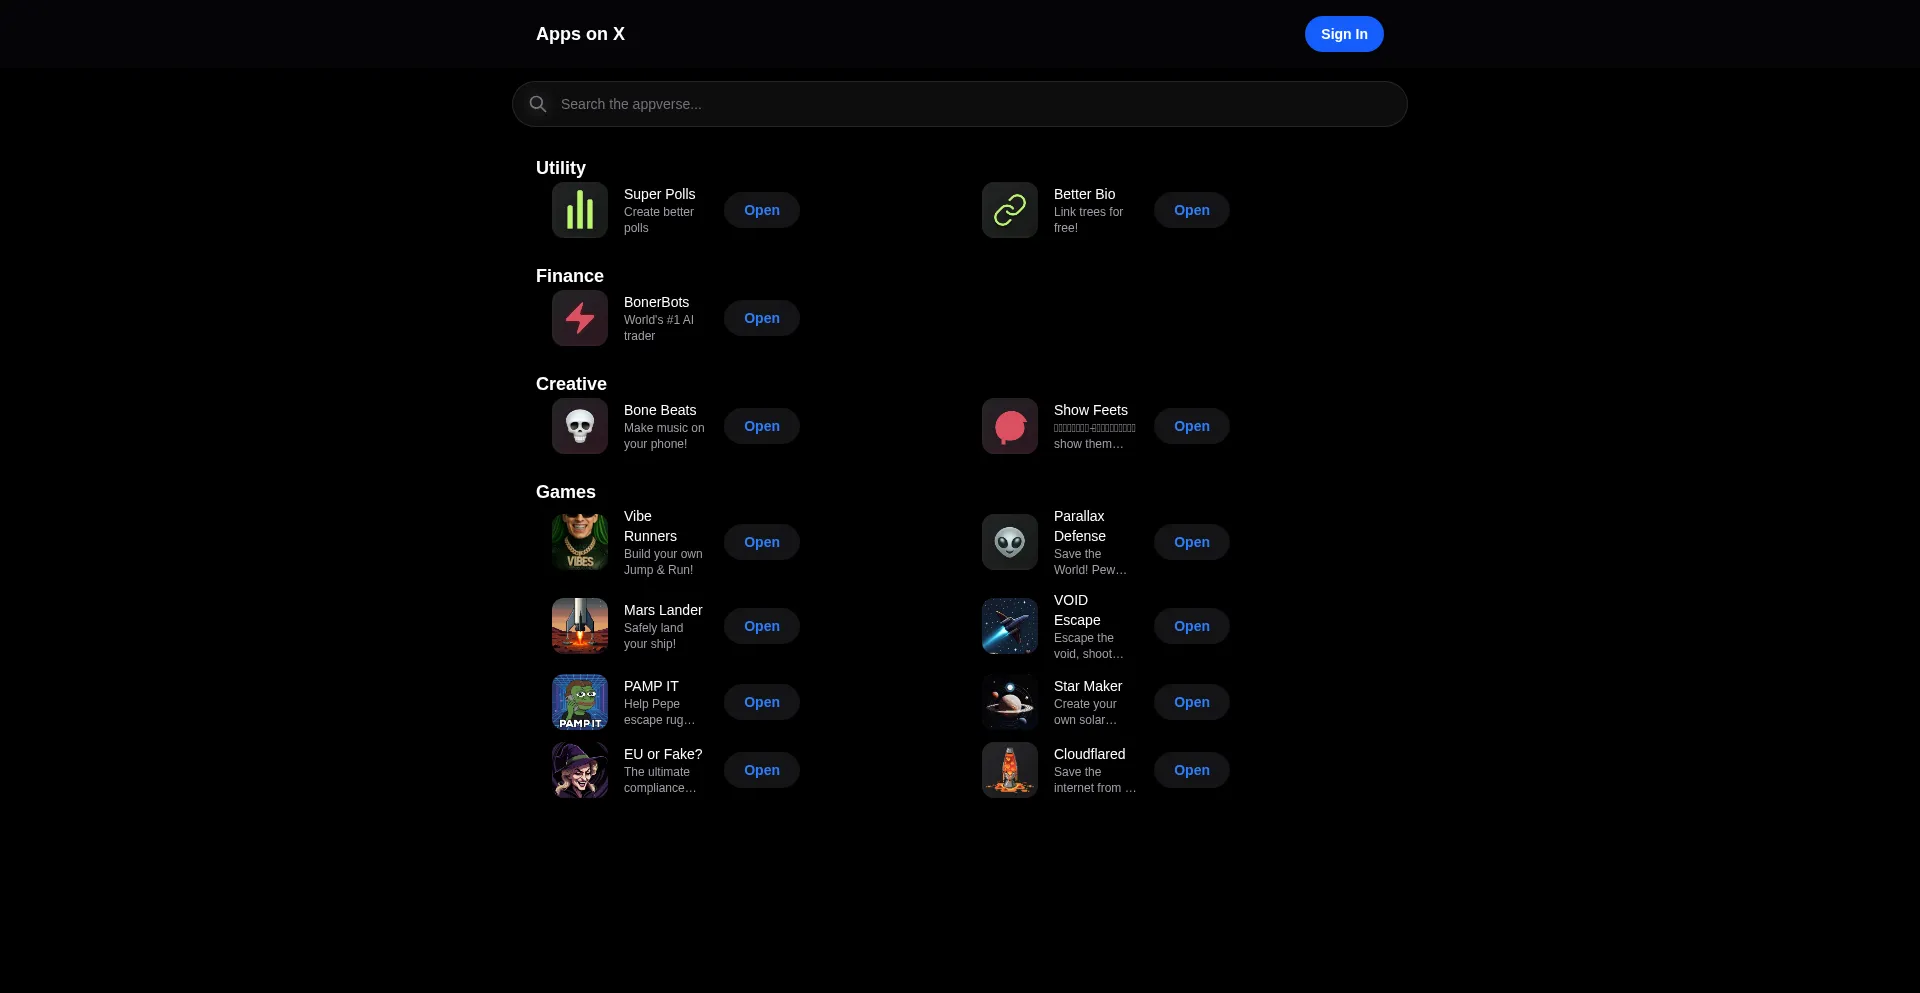1920x993 pixels.
Task: Click the Better Bio chain link icon
Action: 1010,210
